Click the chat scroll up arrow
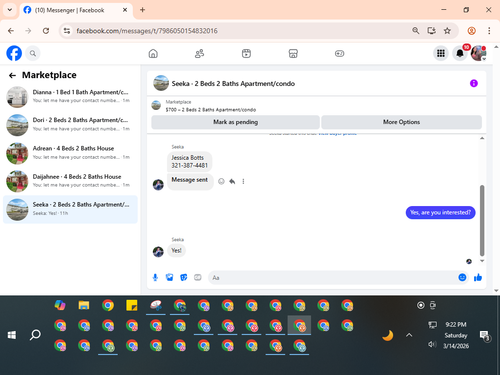Screen dimensions: 500x375 tap(482, 138)
